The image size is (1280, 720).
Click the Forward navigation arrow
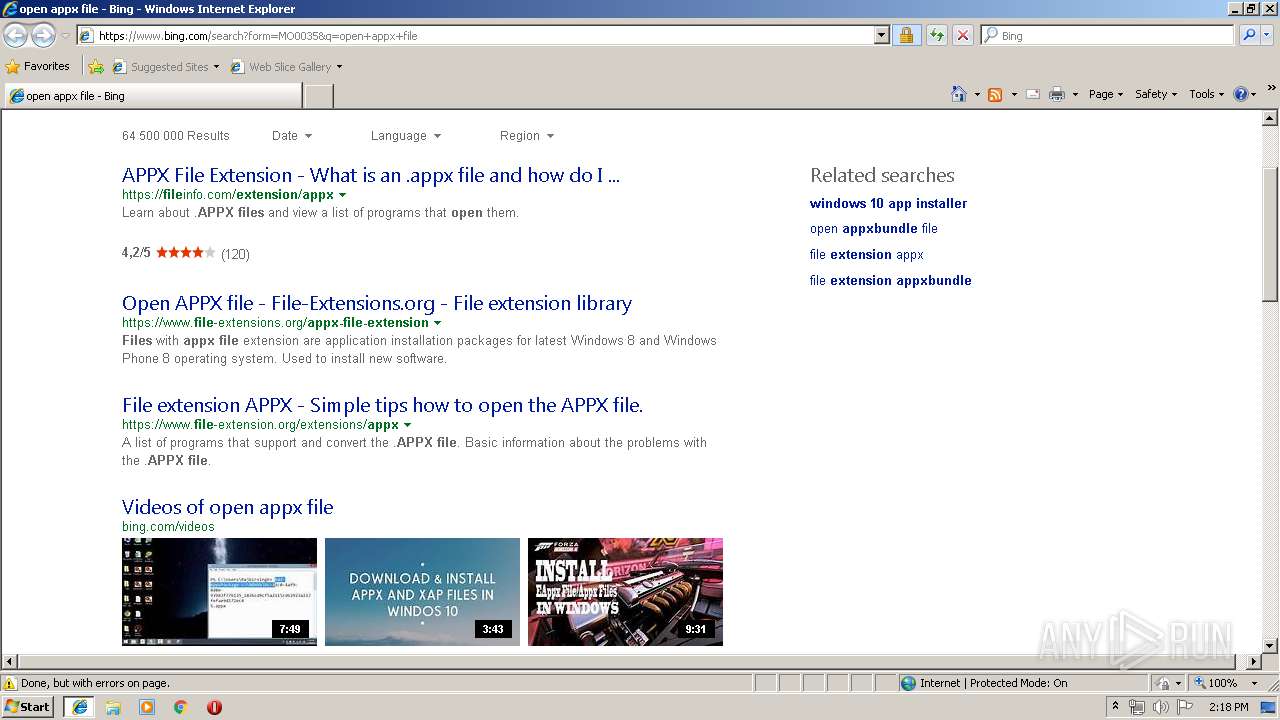[43, 36]
